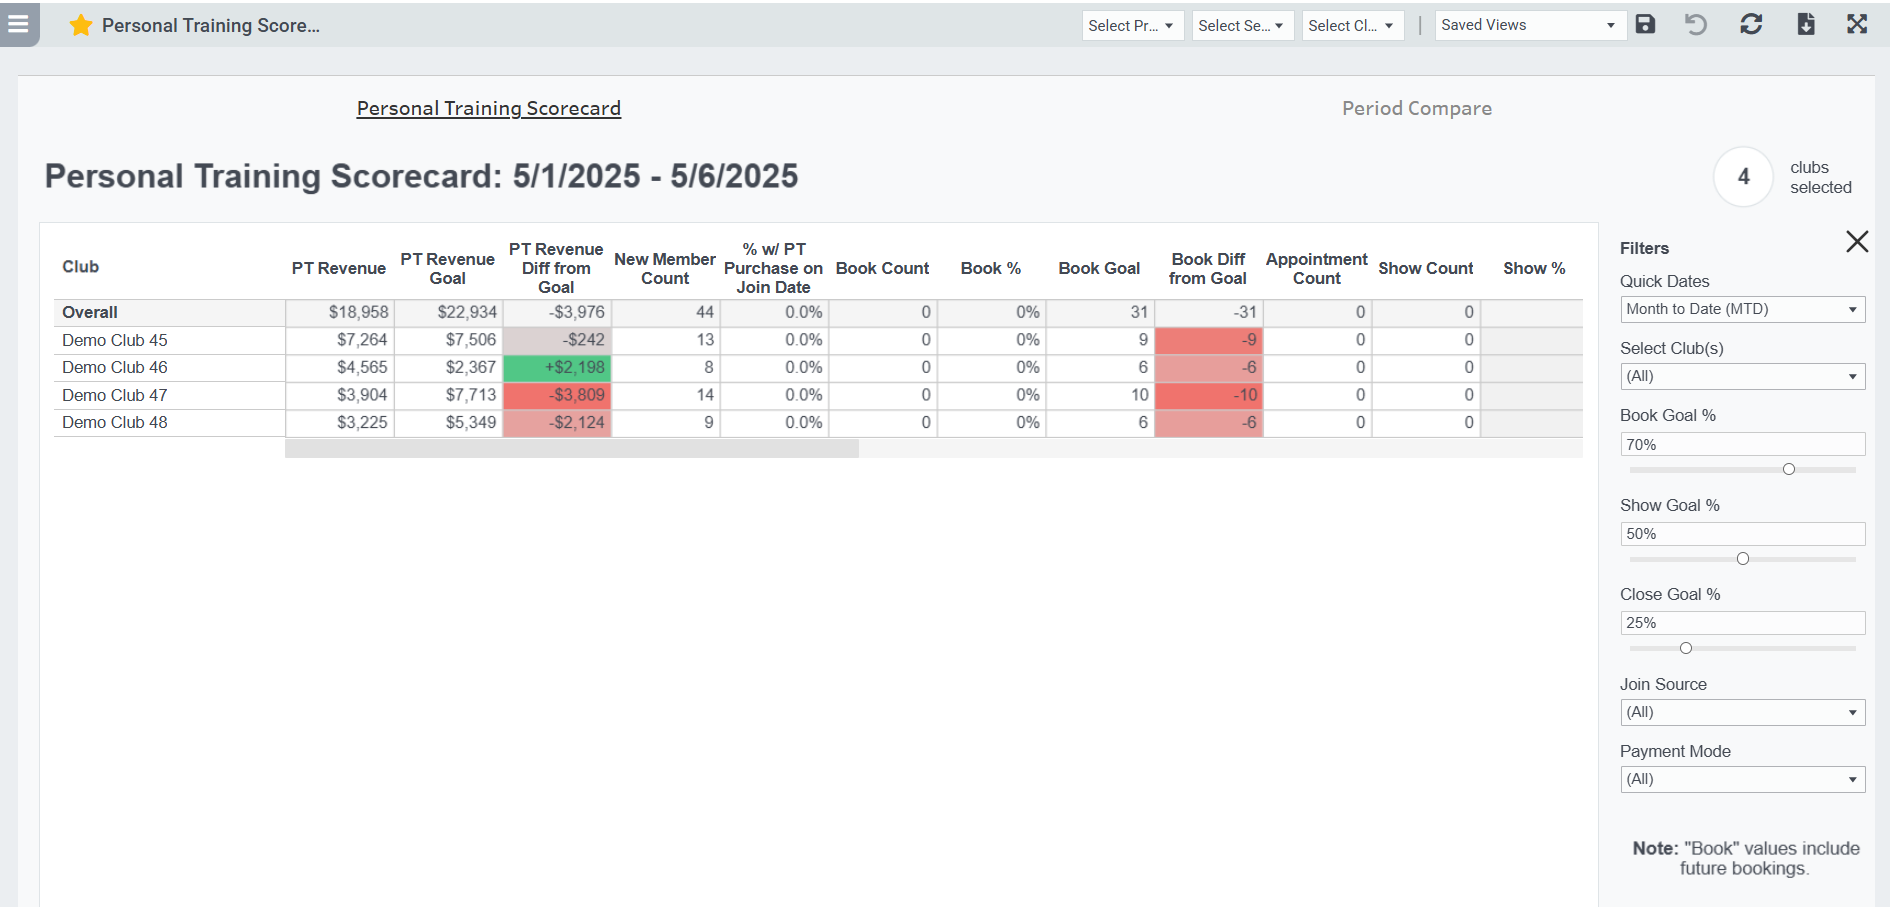Viewport: 1890px width, 907px height.
Task: Save the current view with the disk icon
Action: pos(1645,24)
